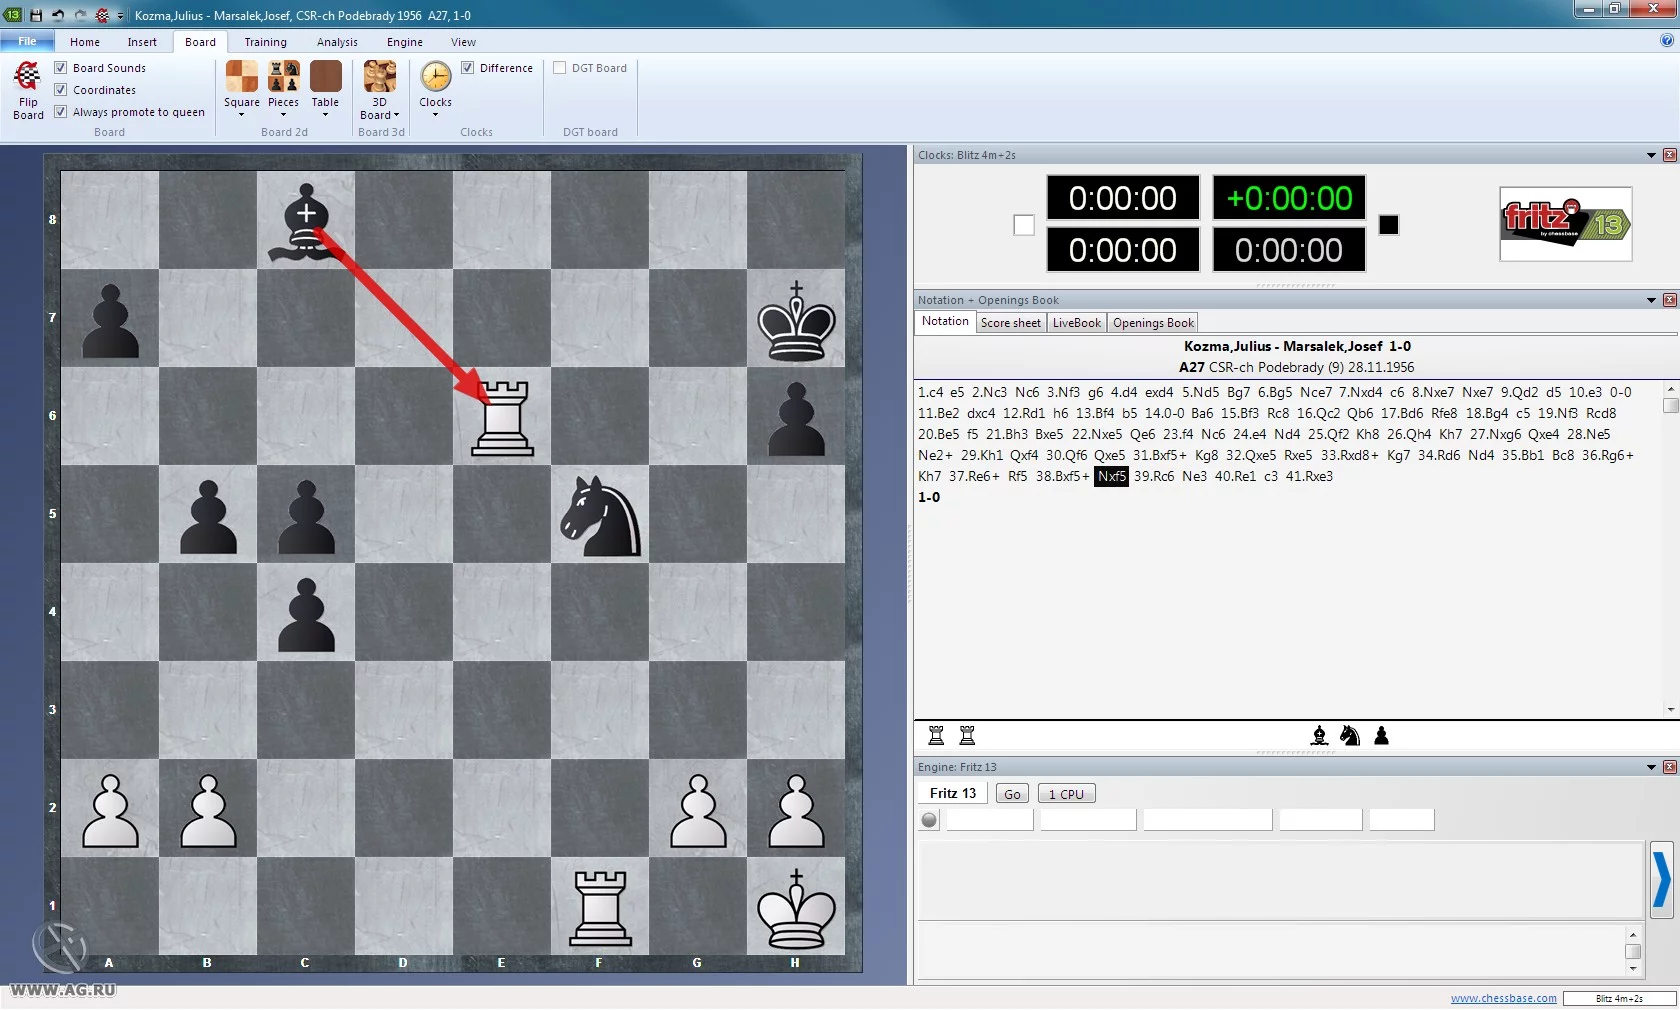Click the black side indicator box by clocks
Image resolution: width=1680 pixels, height=1010 pixels.
click(1389, 225)
